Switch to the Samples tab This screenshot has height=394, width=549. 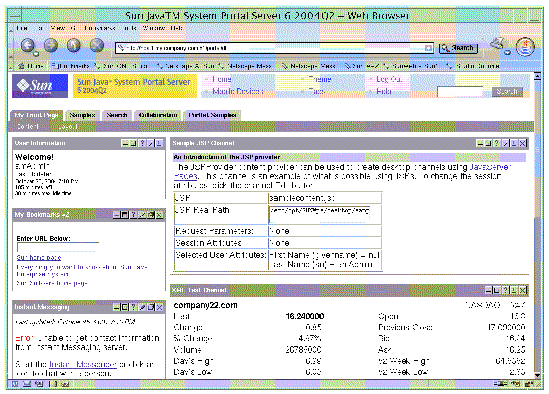click(82, 115)
